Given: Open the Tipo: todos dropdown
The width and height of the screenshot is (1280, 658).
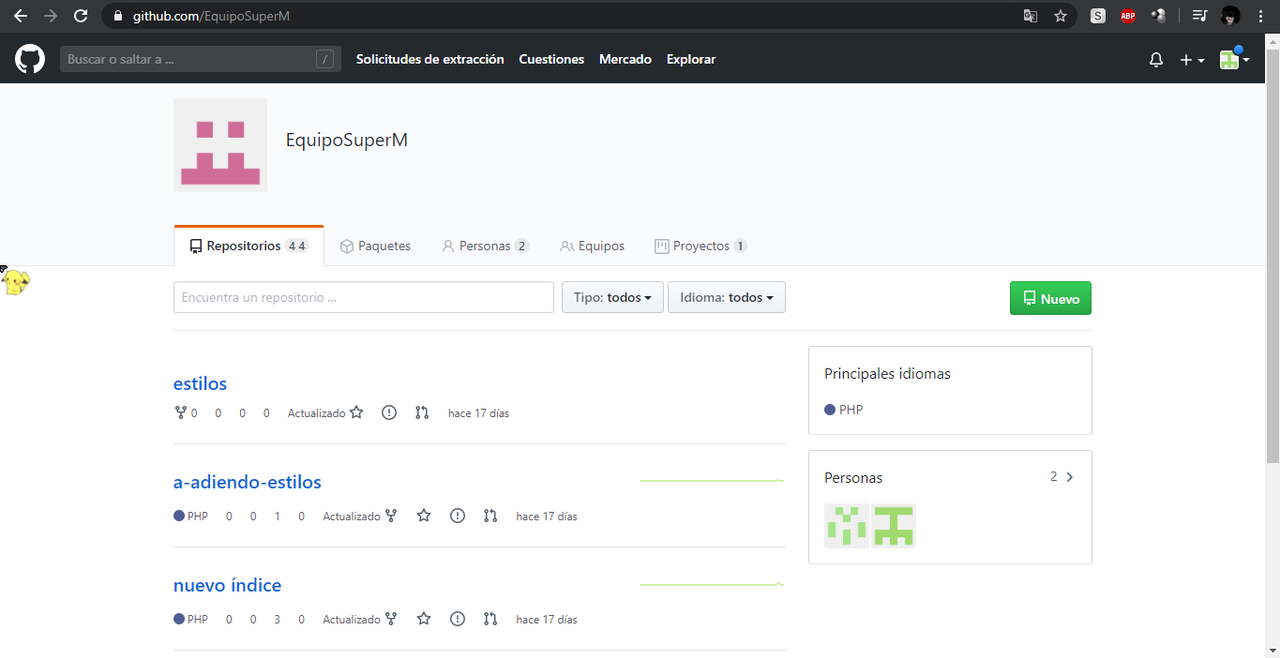Looking at the screenshot, I should click(613, 297).
